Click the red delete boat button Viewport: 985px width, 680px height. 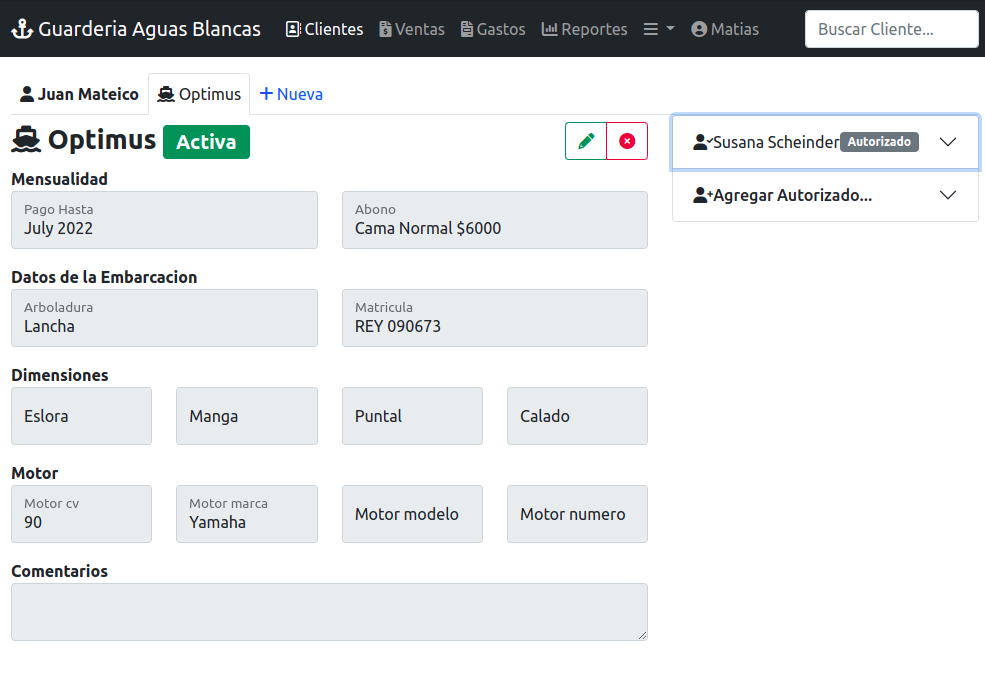pos(627,141)
